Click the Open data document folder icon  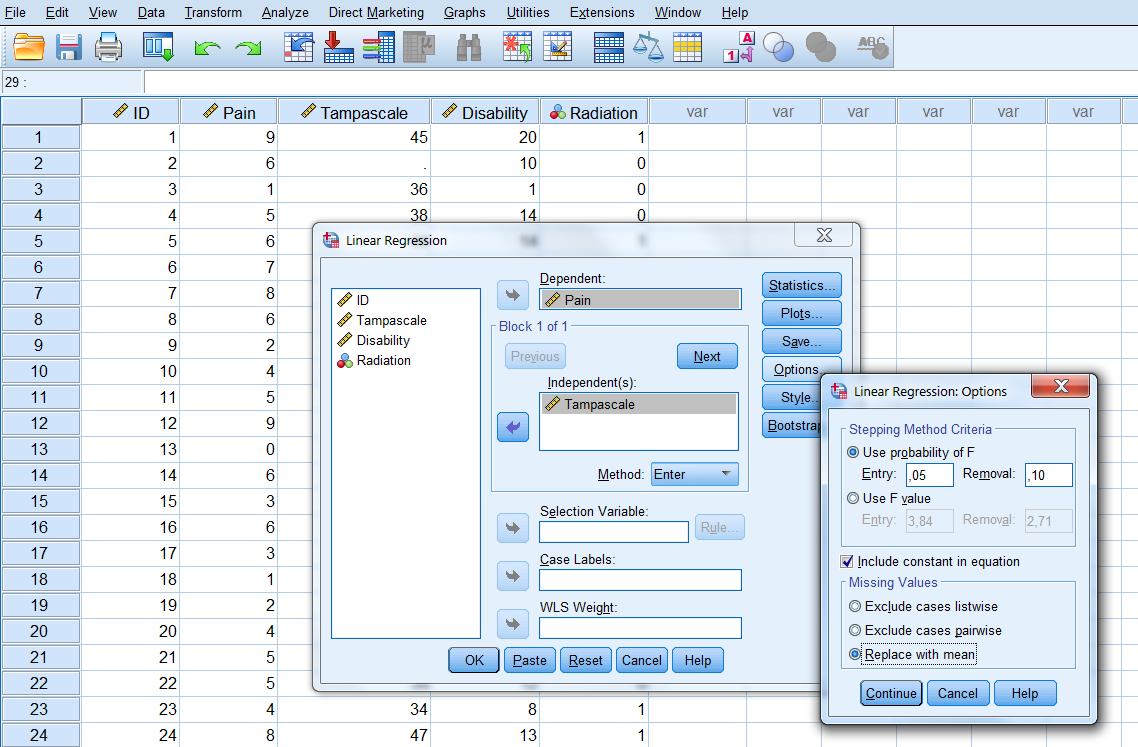[x=29, y=47]
